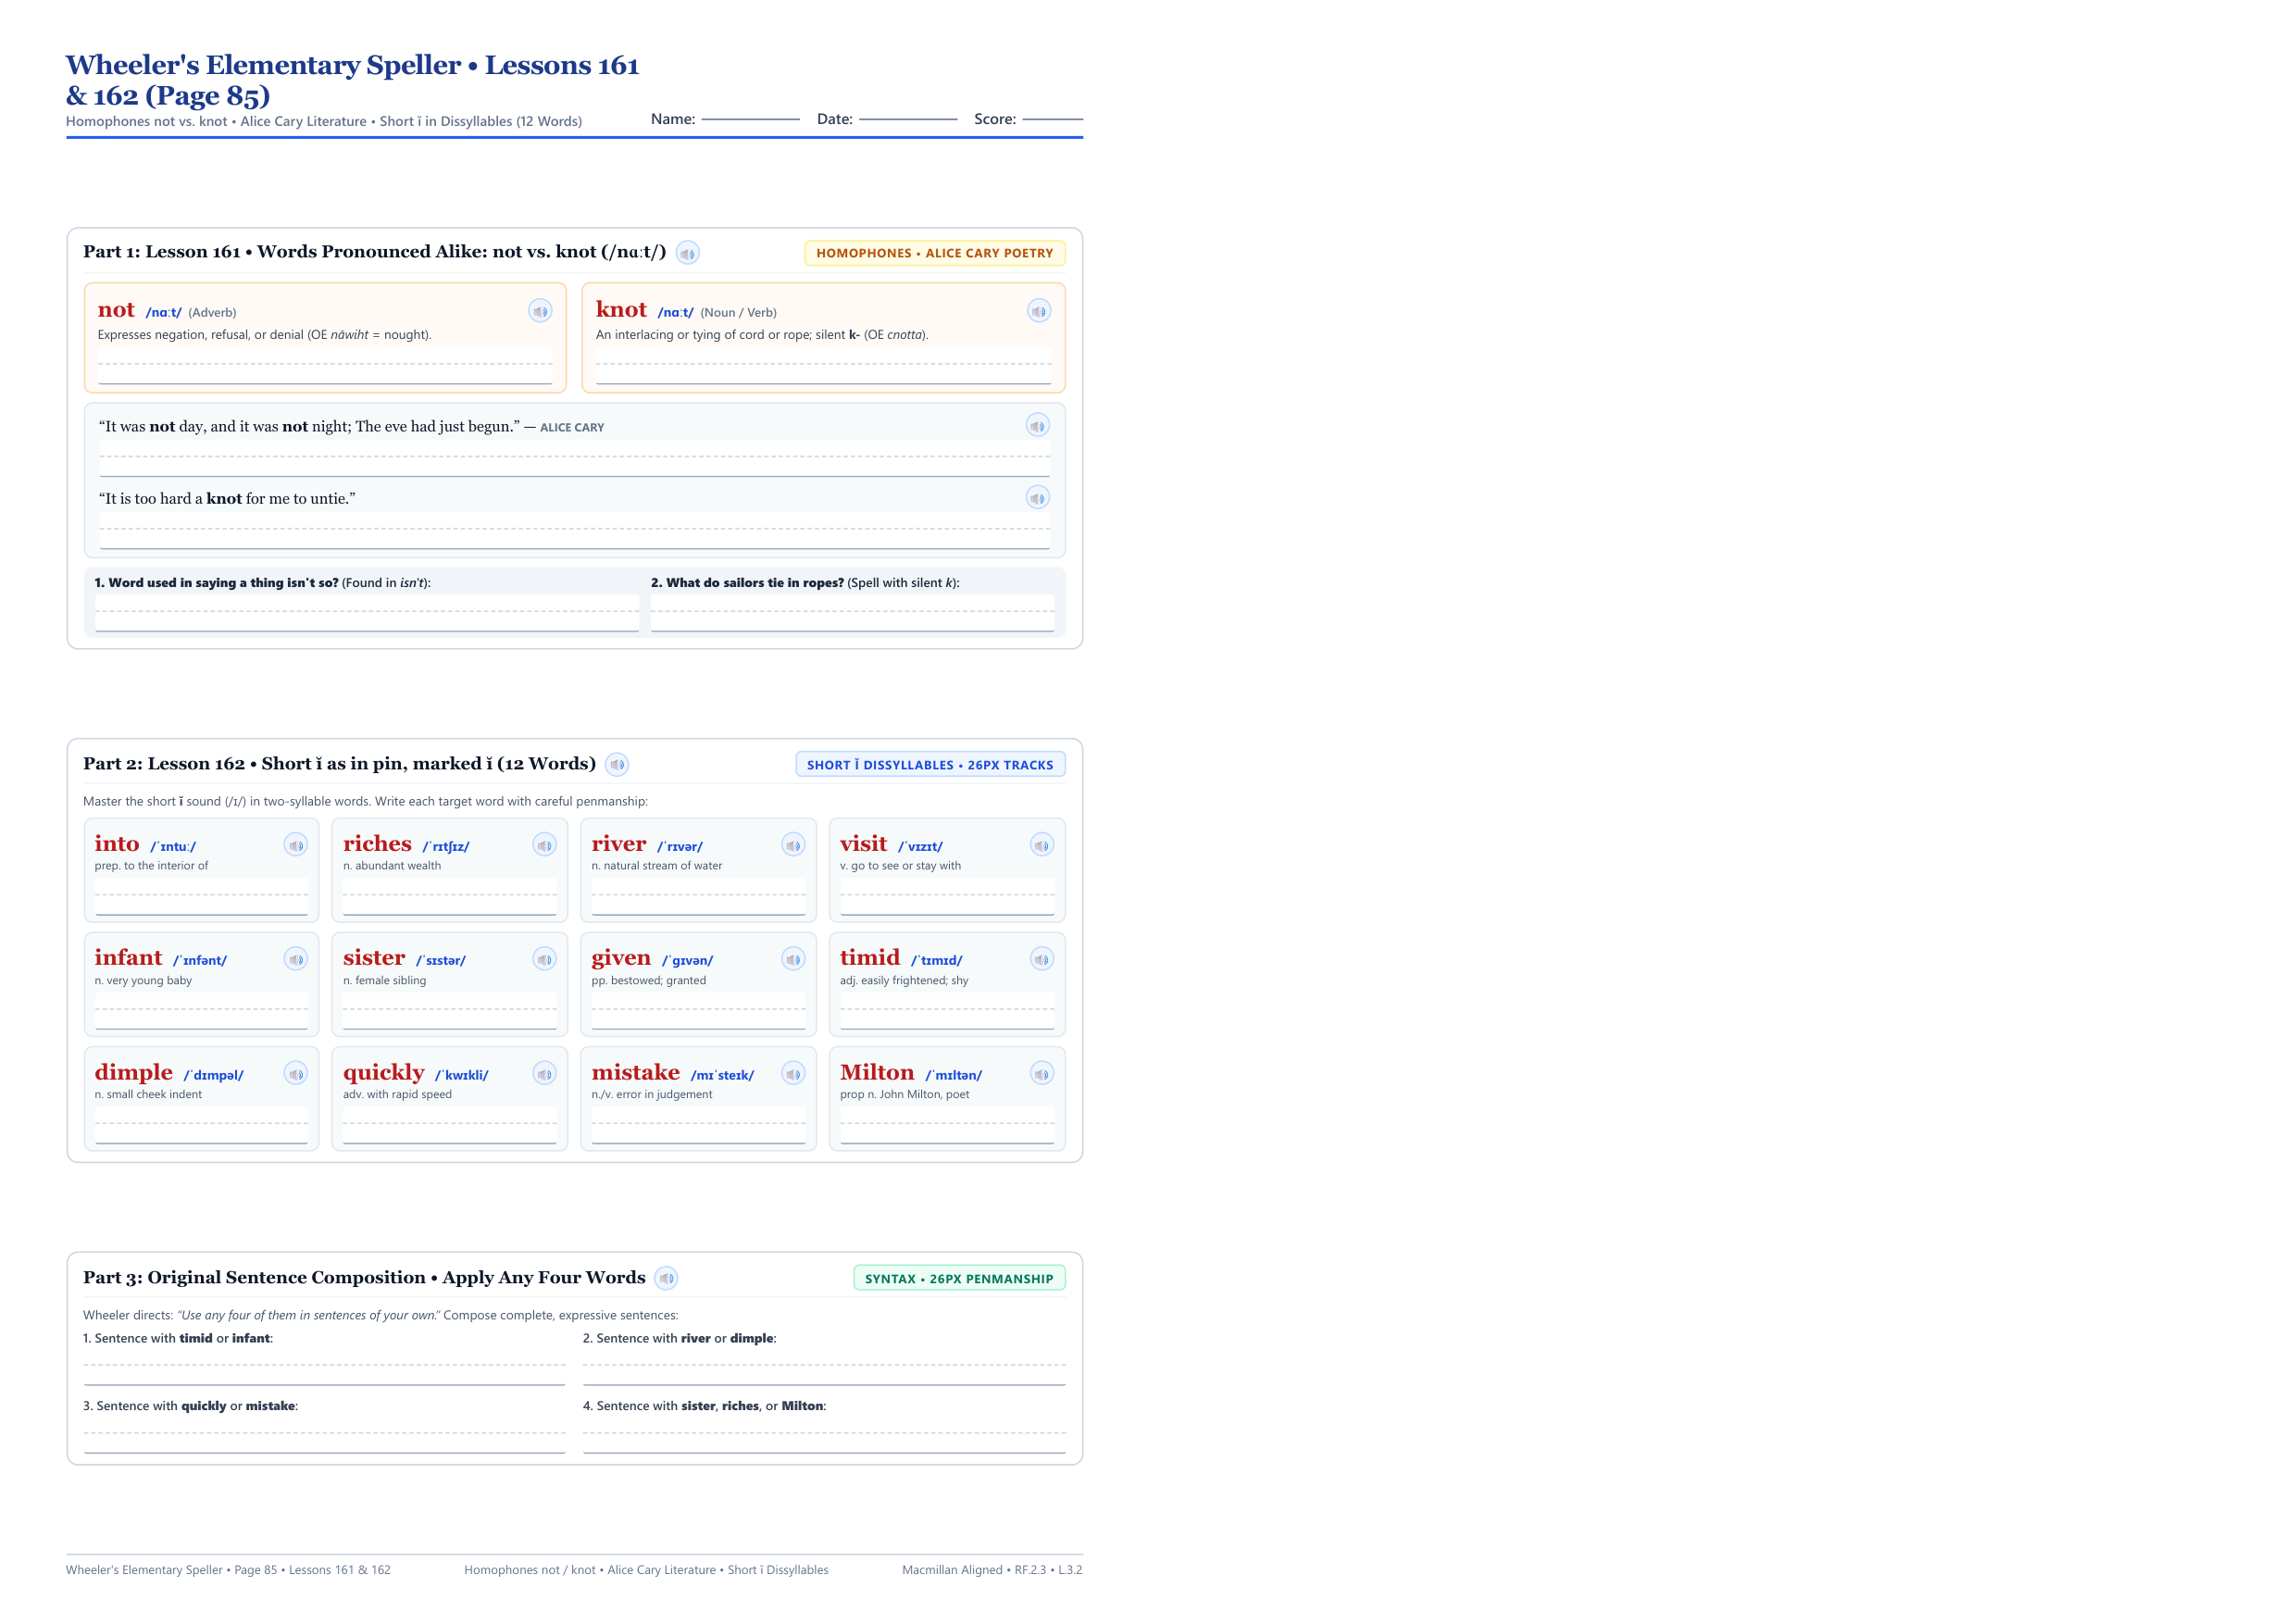This screenshot has width=2296, height=1624.
Task: Click writing line for timid or infant sentence
Action: click(x=324, y=1368)
